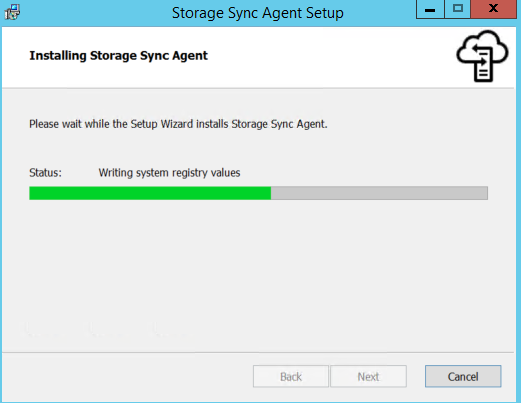
Task: Maximize the setup wizard window
Action: (457, 9)
